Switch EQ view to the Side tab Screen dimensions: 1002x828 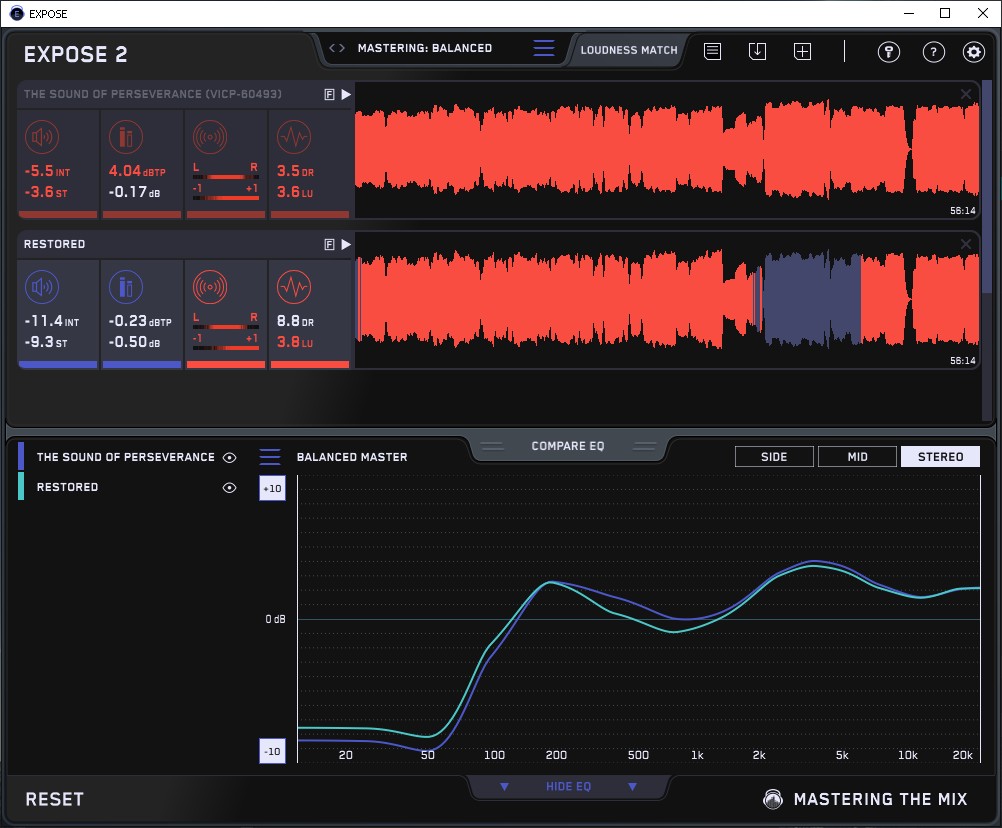coord(774,457)
